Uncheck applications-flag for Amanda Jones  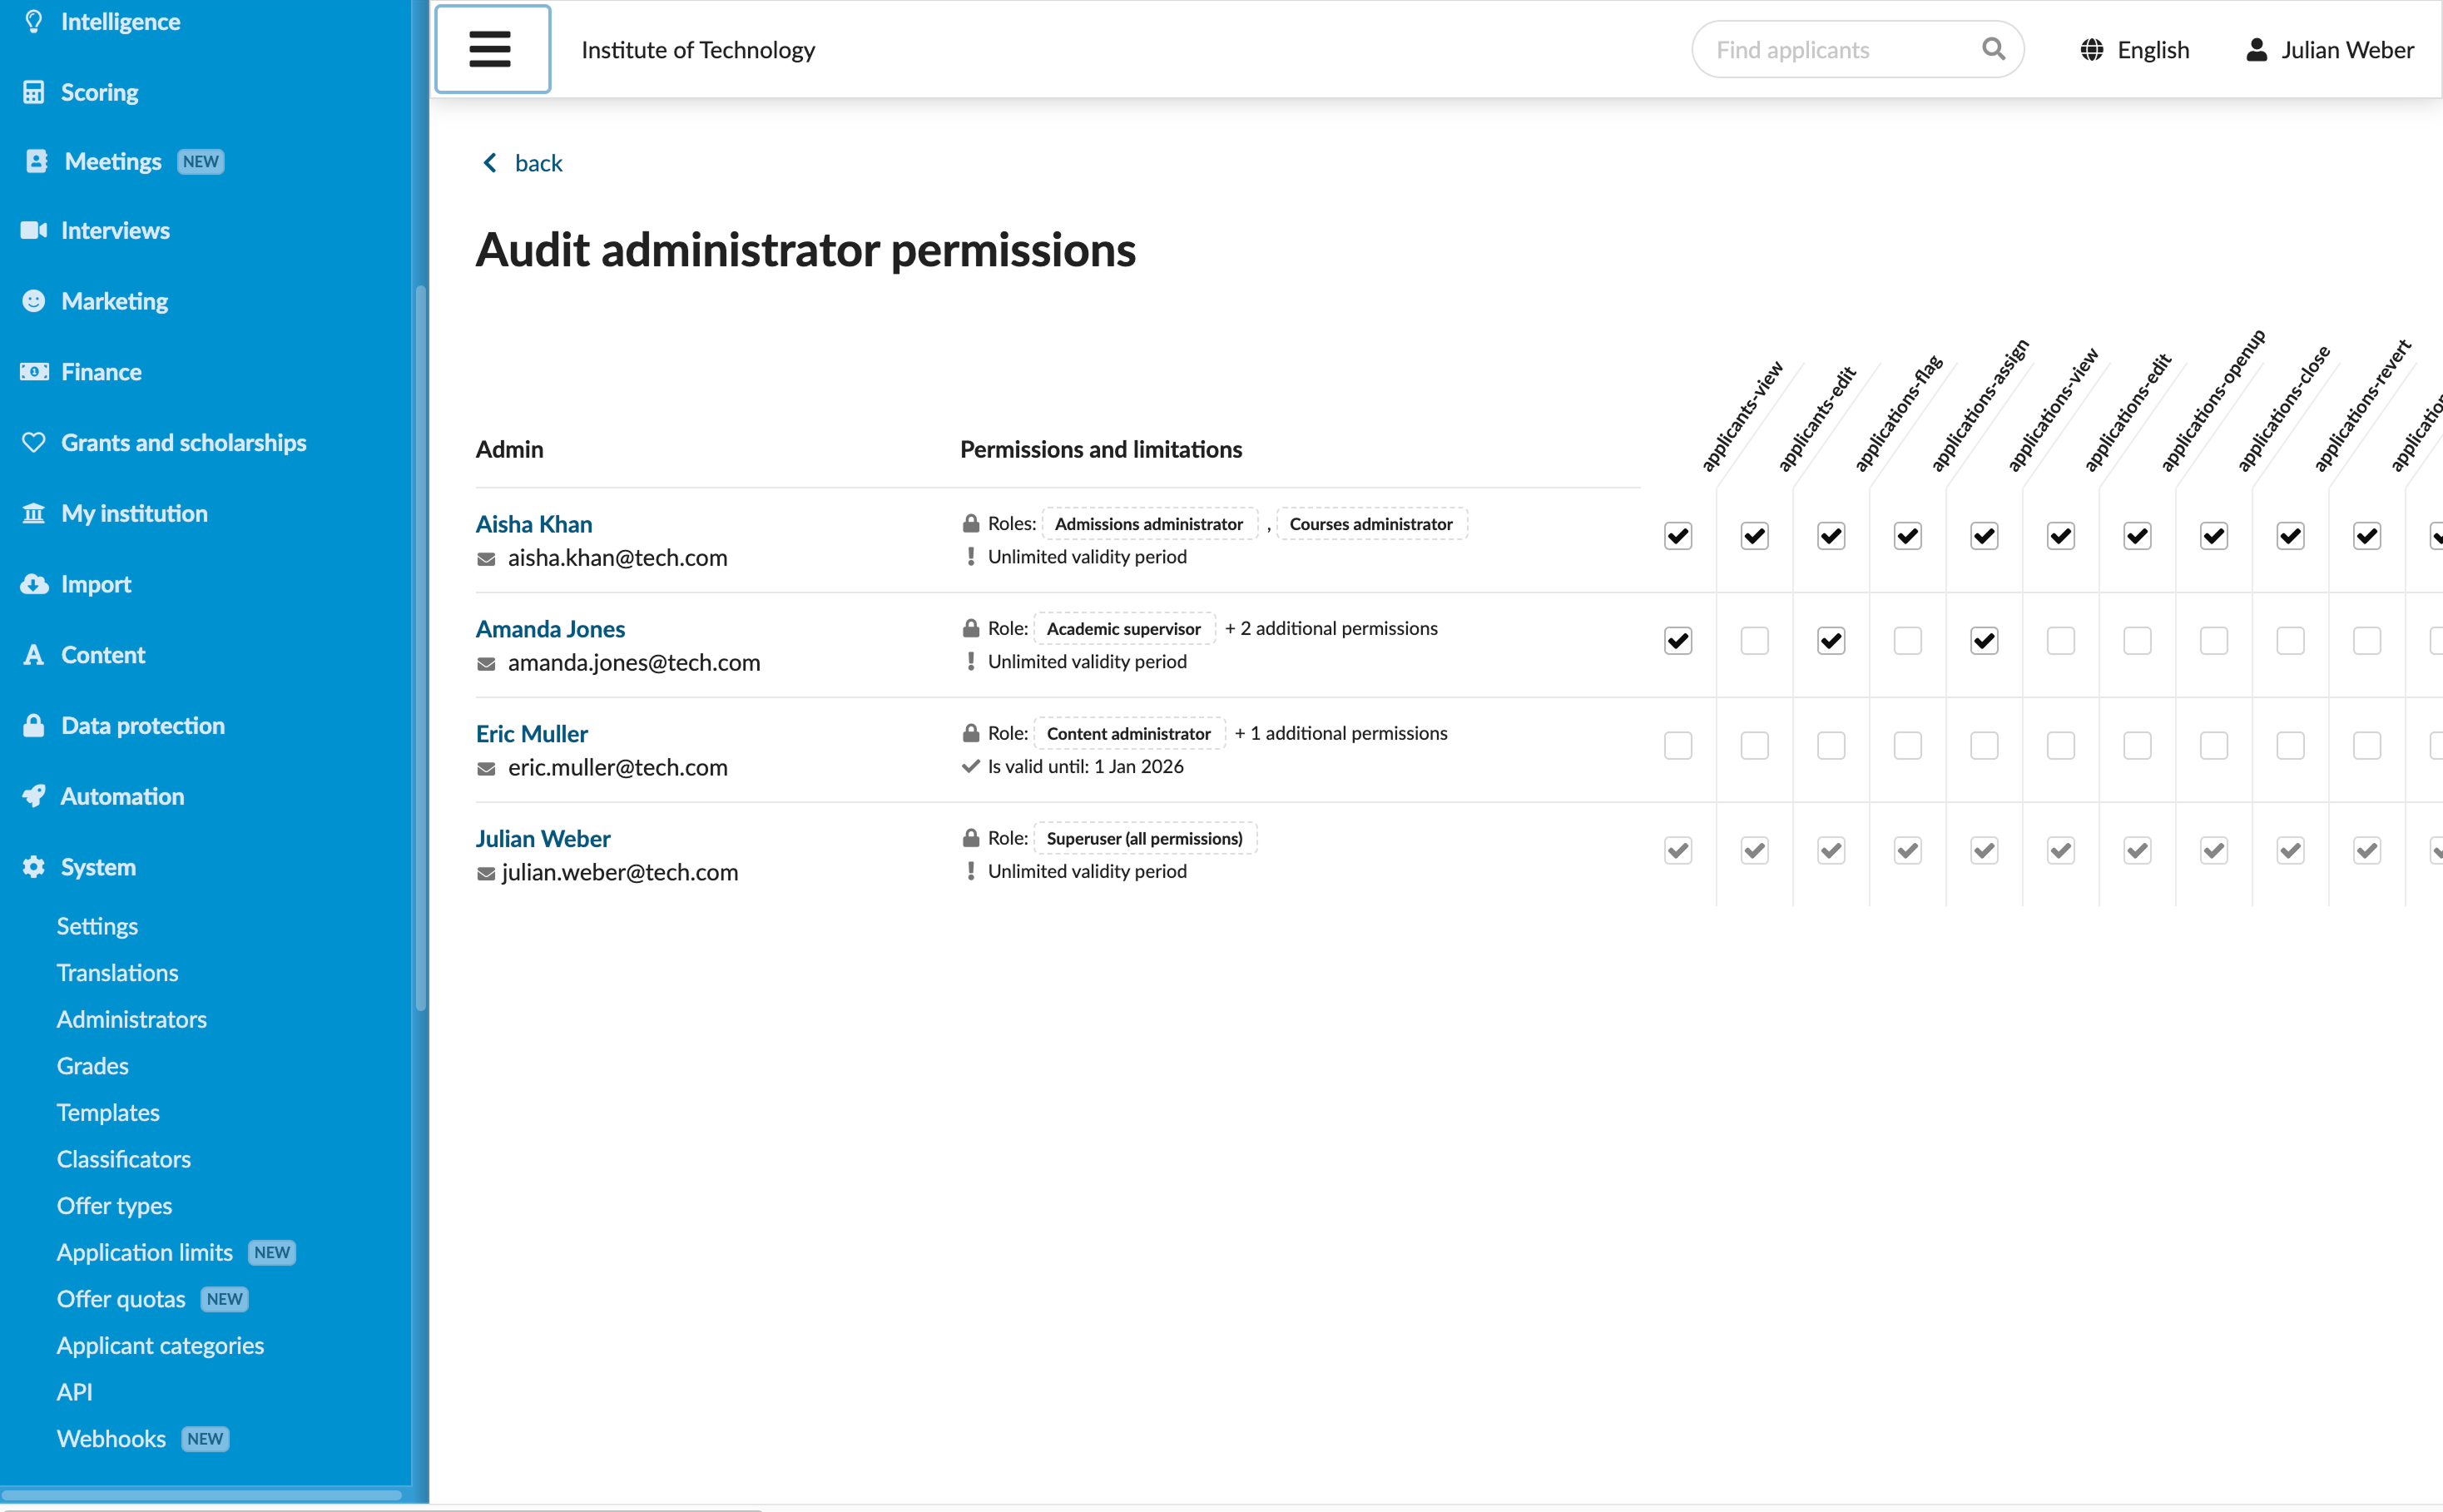point(1831,641)
